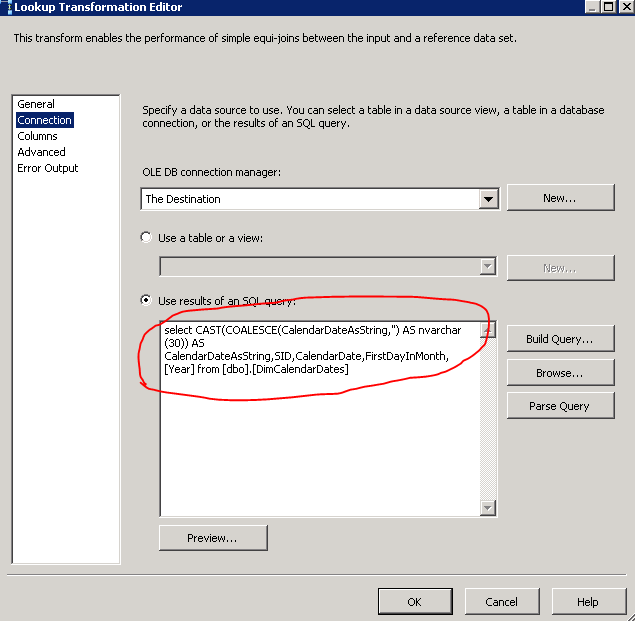The width and height of the screenshot is (635, 621).
Task: Open Help for the lookup editor
Action: pyautogui.click(x=588, y=602)
